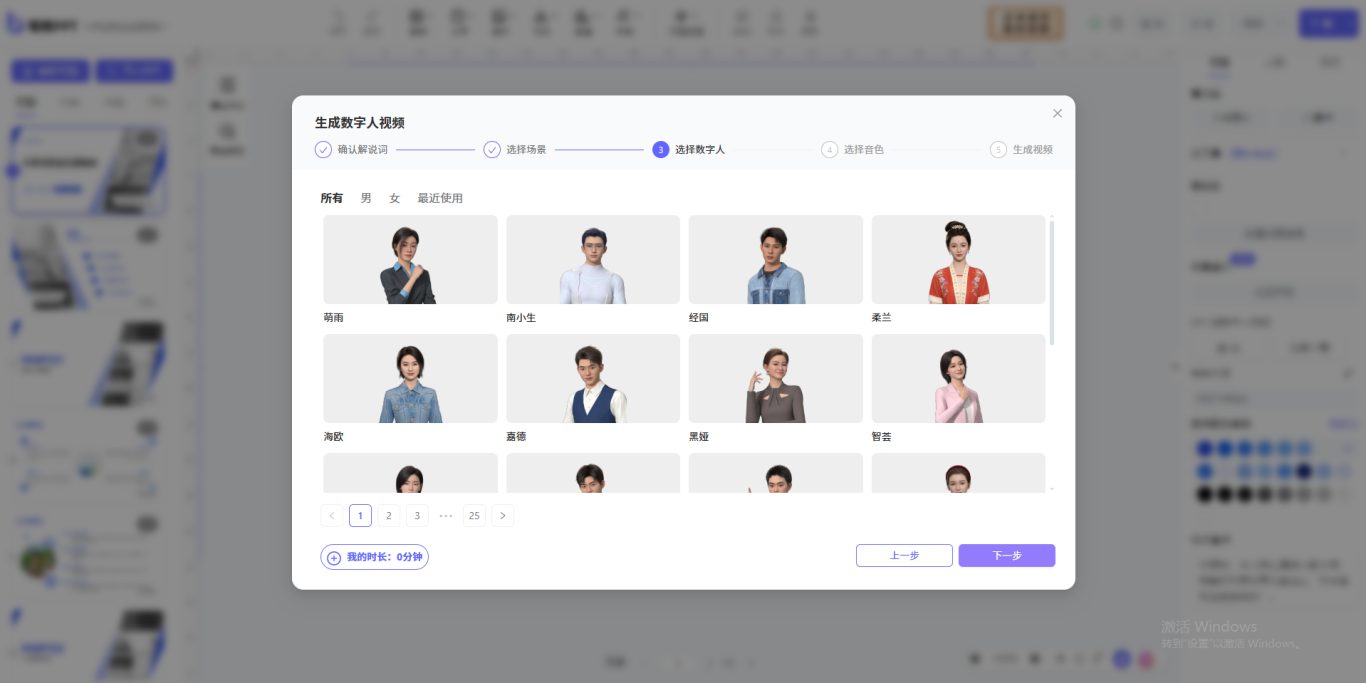
Task: Click the plus icon beside 我的时长
Action: click(334, 557)
